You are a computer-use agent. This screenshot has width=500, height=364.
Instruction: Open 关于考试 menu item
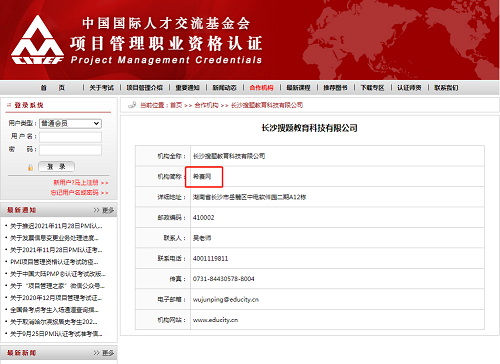102,88
